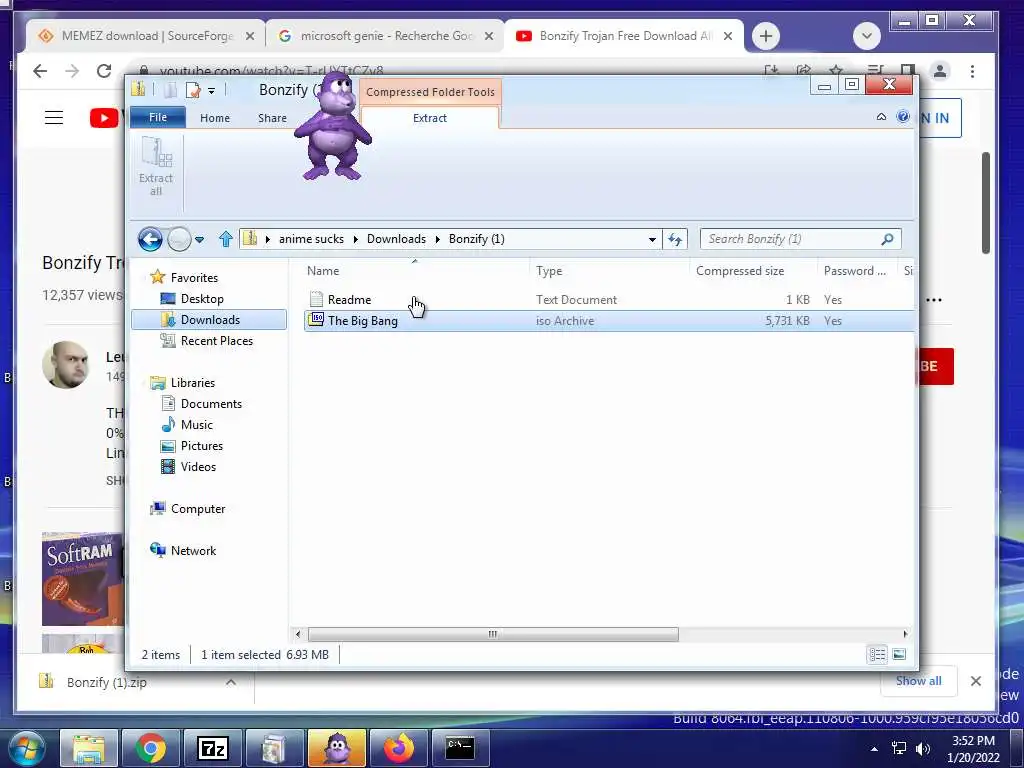Image resolution: width=1024 pixels, height=768 pixels.
Task: Click in the Search Bonzify (1) field
Action: coord(790,239)
